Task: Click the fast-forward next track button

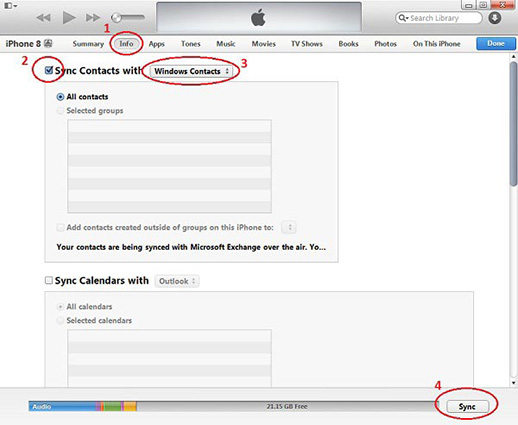Action: (x=93, y=17)
